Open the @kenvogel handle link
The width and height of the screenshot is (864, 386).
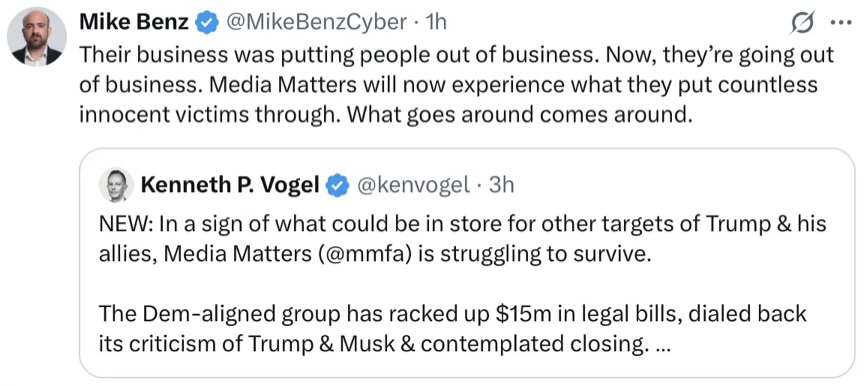pos(414,186)
